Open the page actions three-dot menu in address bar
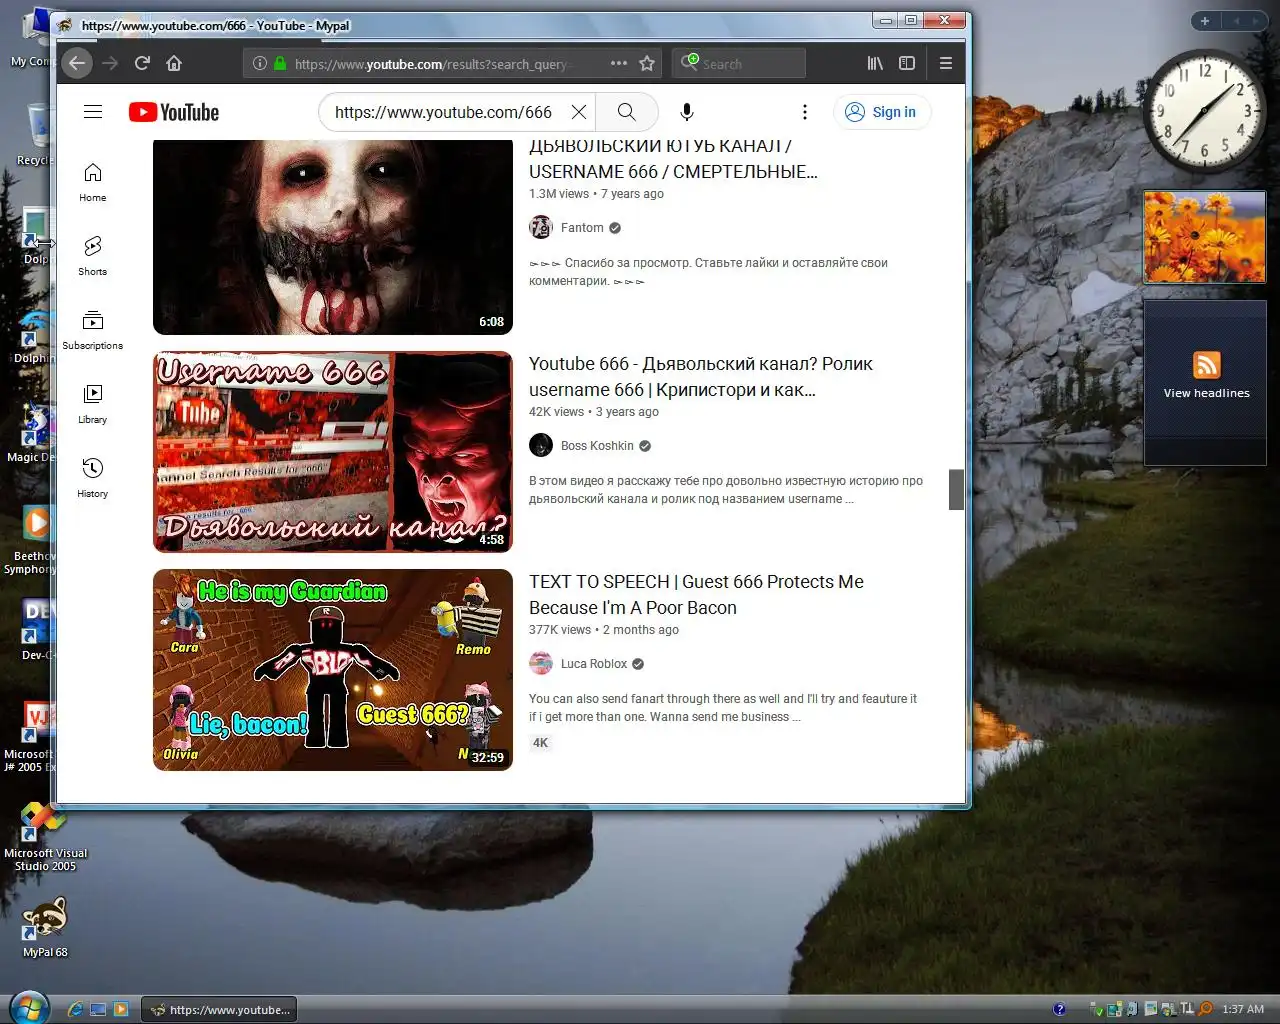Screen dimensions: 1280x1024 click(619, 63)
